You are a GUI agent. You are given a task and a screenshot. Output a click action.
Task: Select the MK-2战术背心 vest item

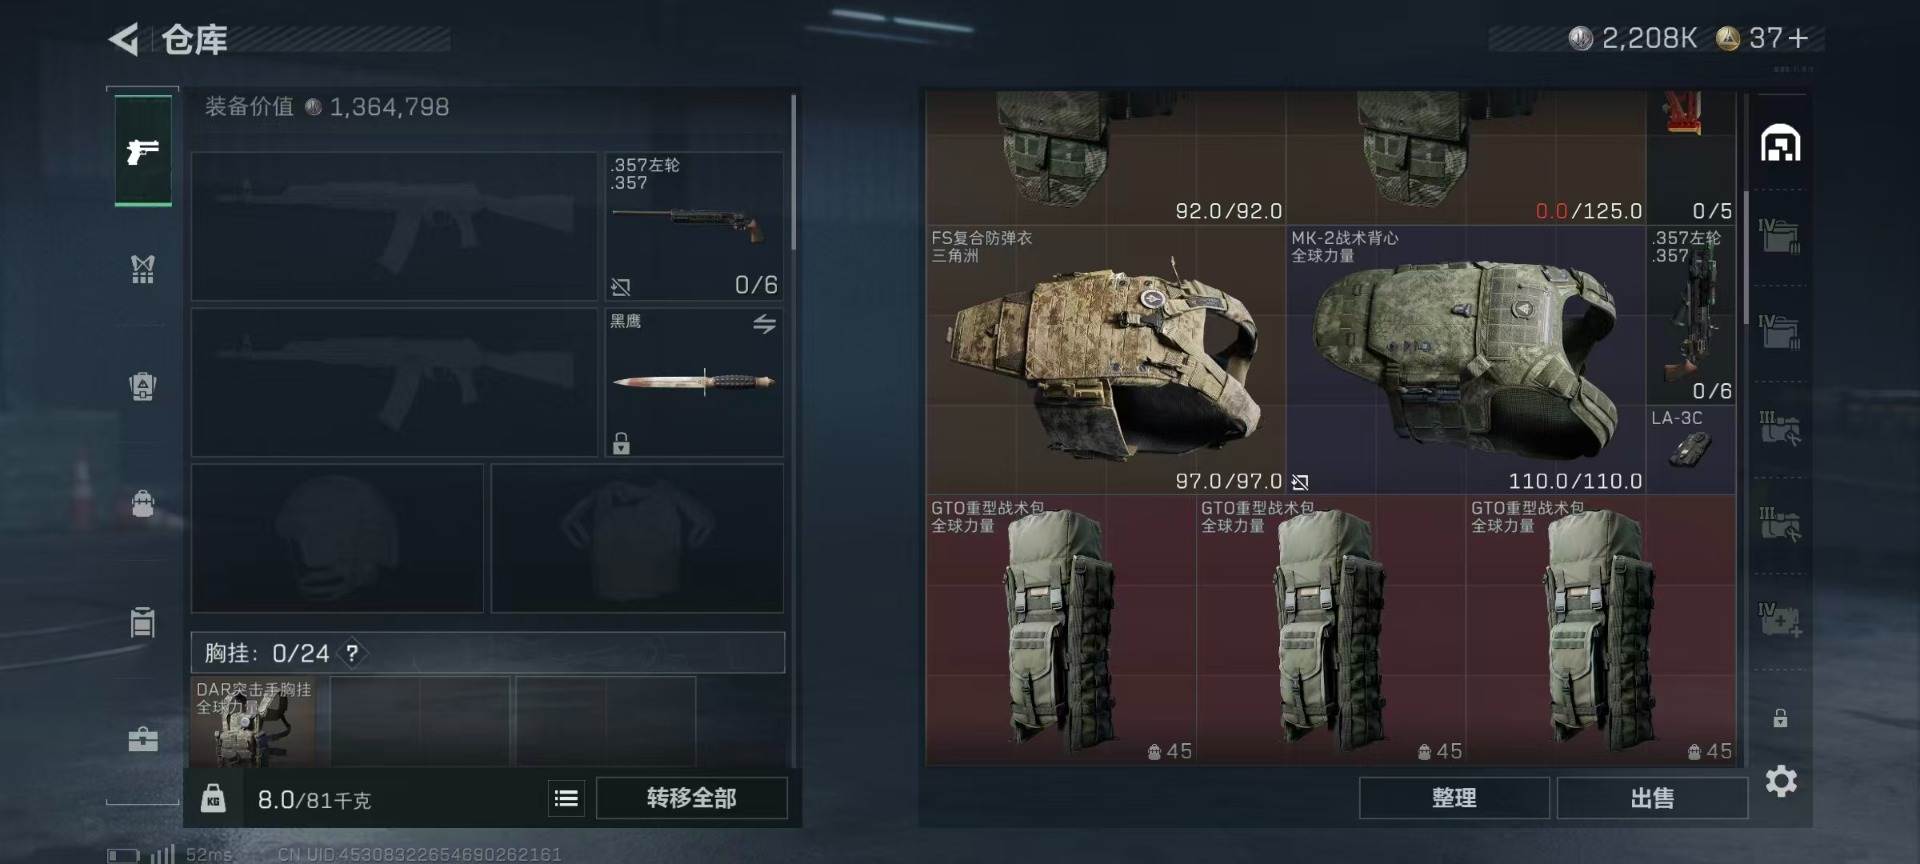1466,360
